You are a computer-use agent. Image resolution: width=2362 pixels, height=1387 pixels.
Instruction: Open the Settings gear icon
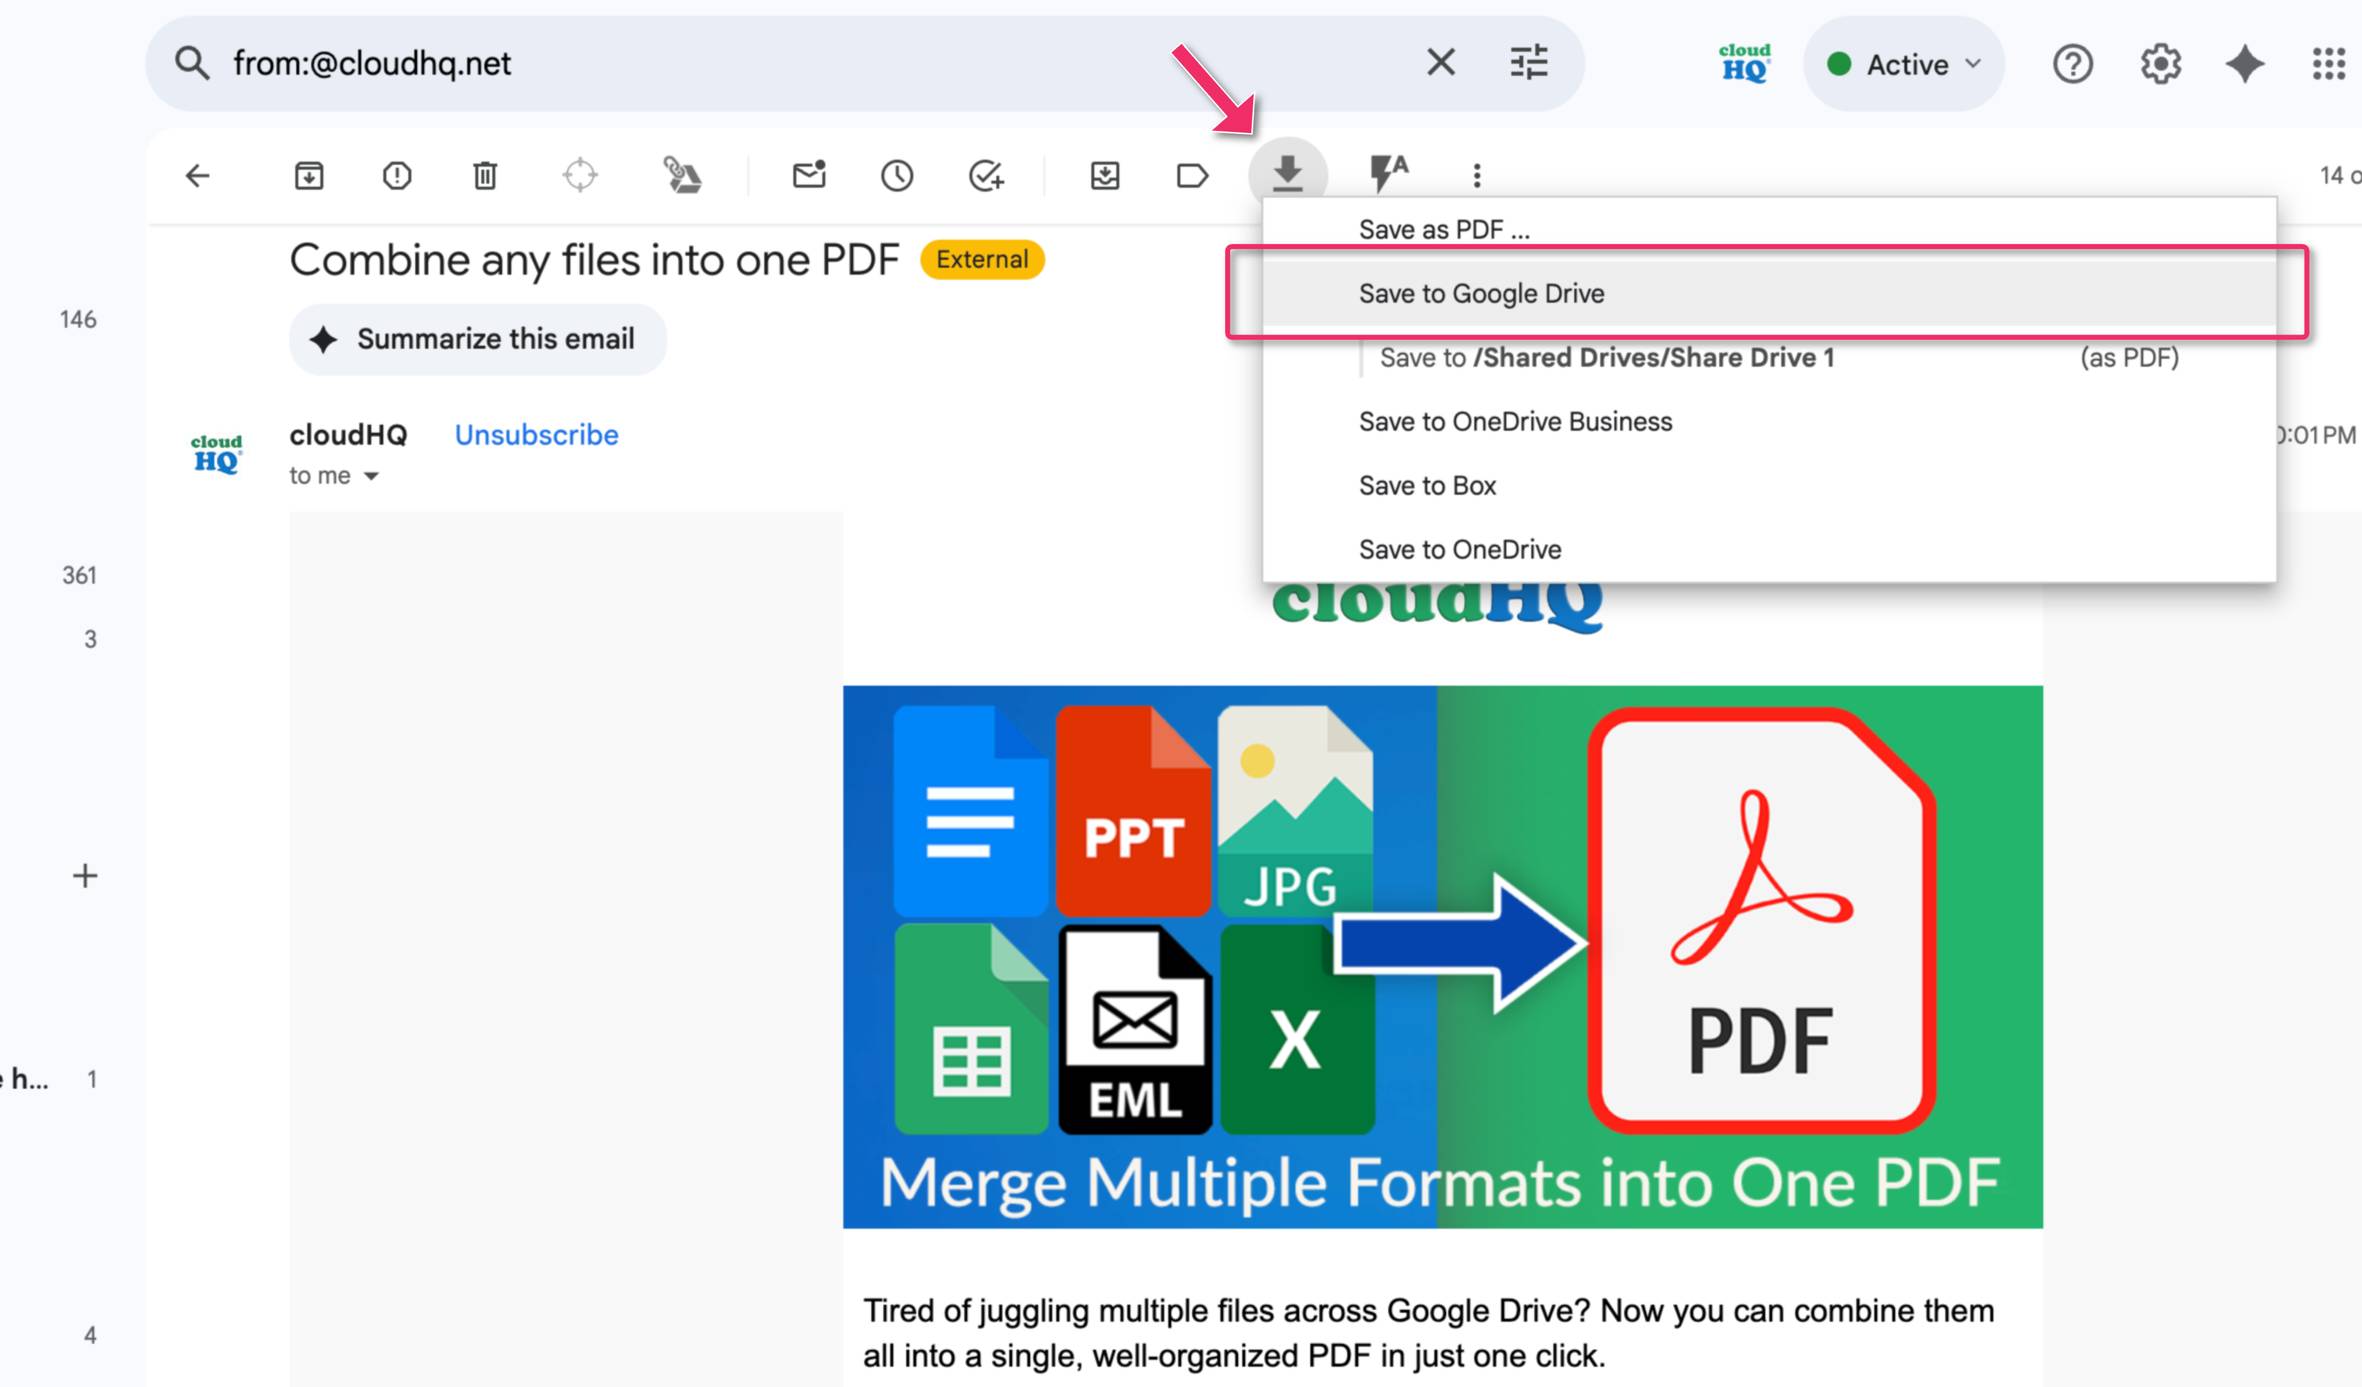coord(2160,64)
